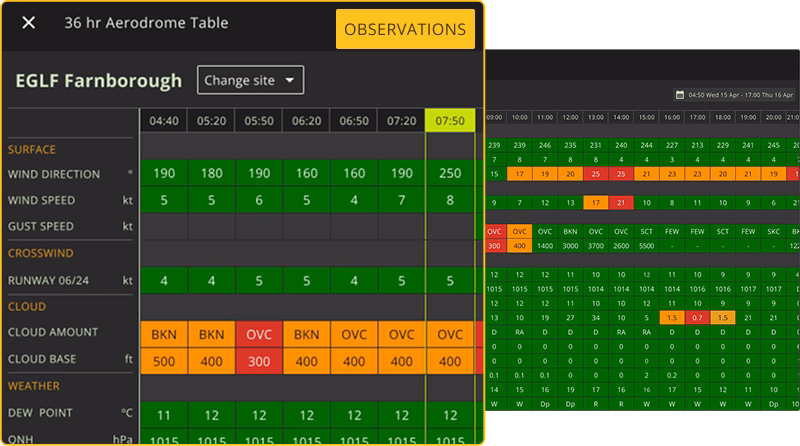Click the SURFACE section heading

tap(32, 150)
